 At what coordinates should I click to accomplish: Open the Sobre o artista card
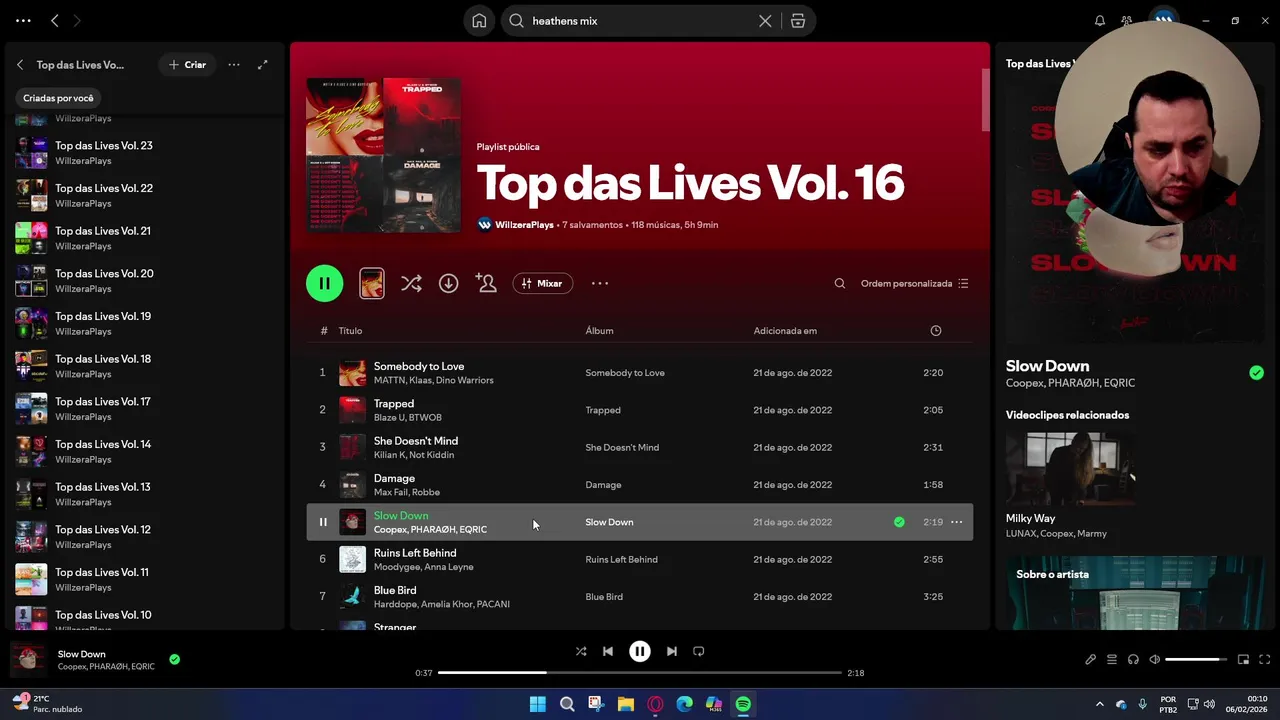tap(1136, 593)
